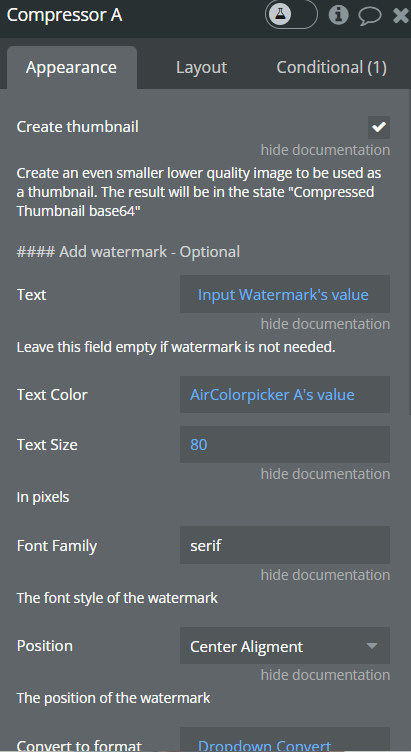411x752 pixels.
Task: Click the Position dropdown arrow
Action: (x=372, y=646)
